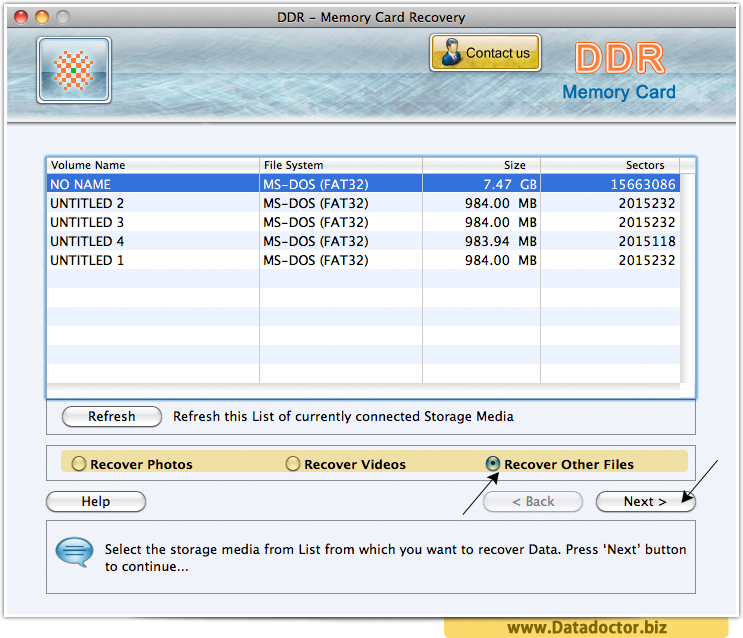Sort by the Size column header
This screenshot has width=743, height=638.
point(481,165)
